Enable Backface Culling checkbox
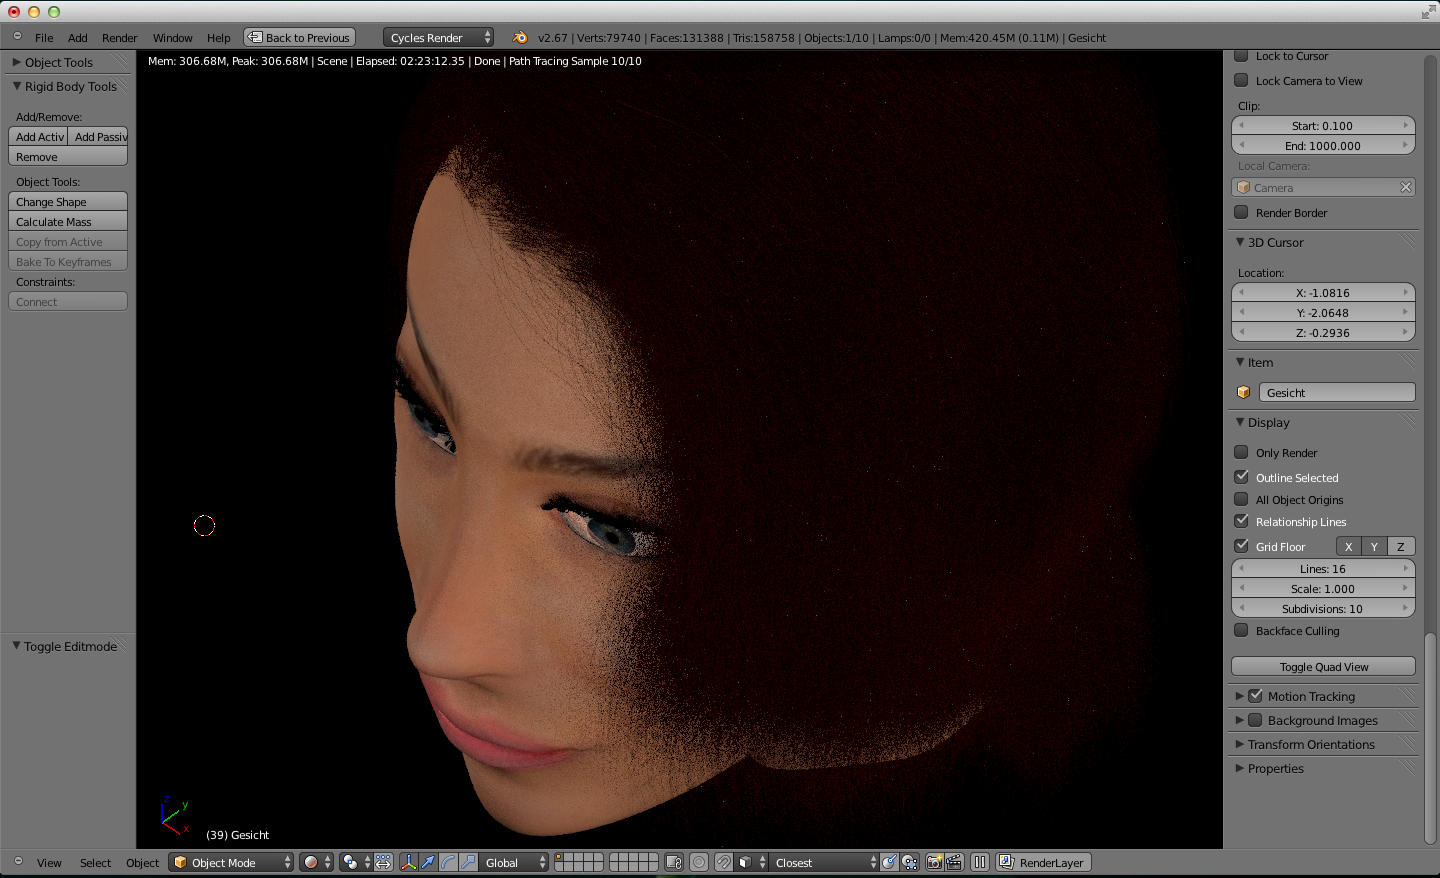This screenshot has height=878, width=1440. [x=1241, y=630]
